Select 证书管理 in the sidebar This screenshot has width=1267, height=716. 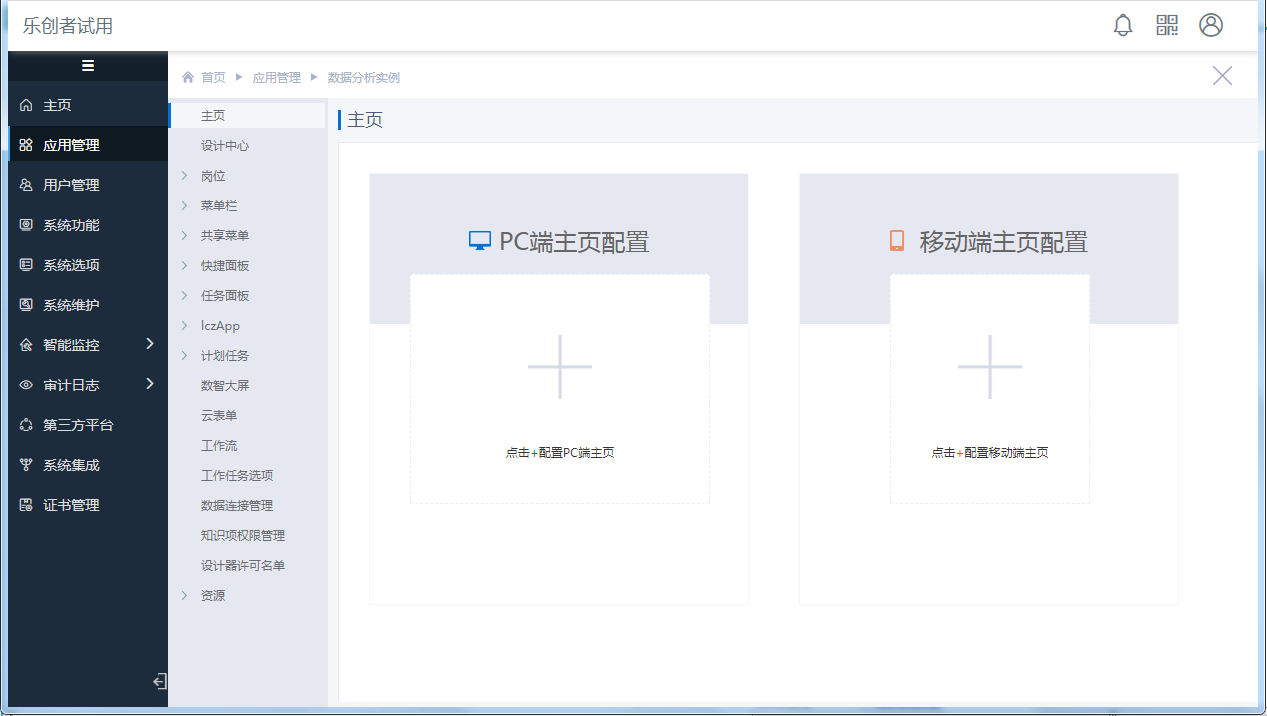(71, 505)
